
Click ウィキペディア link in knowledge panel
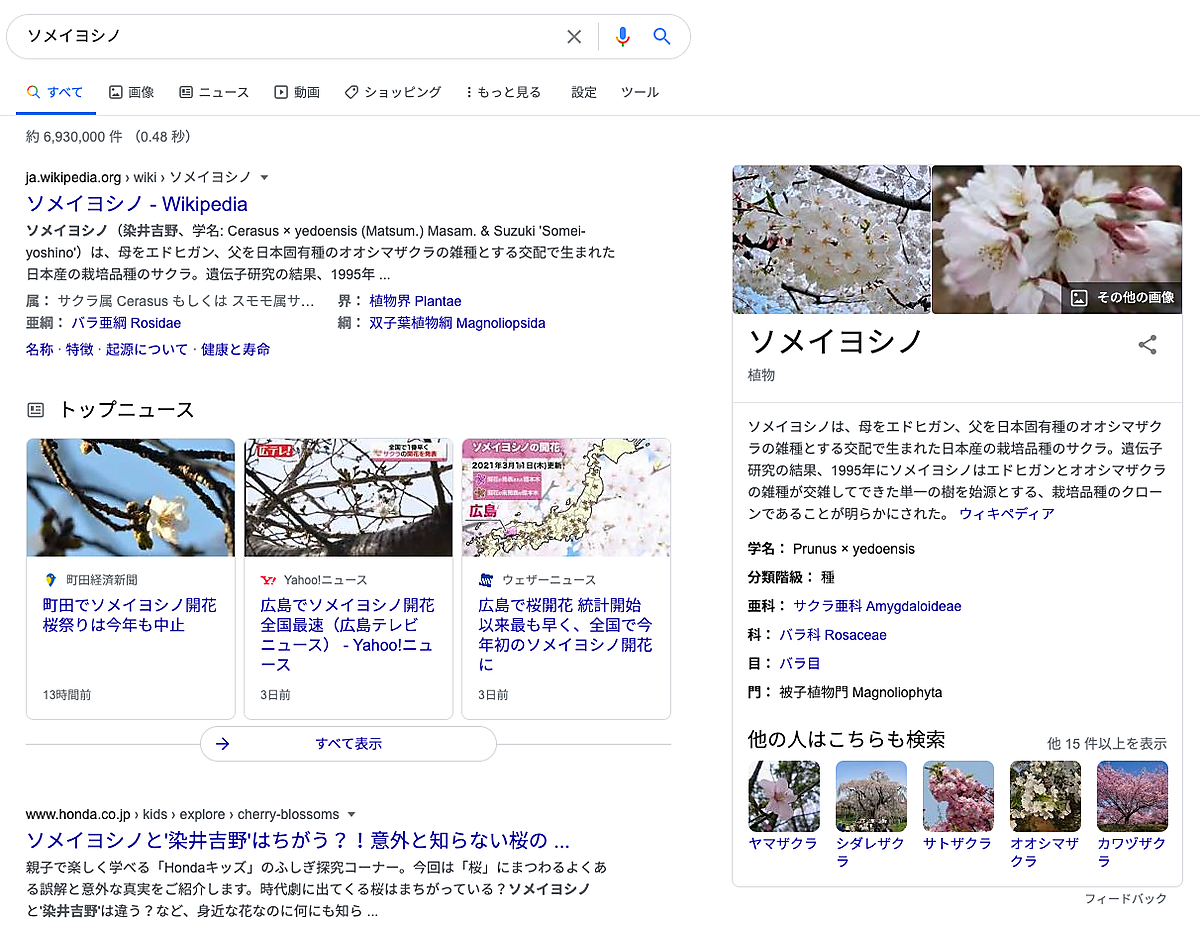coord(1006,513)
